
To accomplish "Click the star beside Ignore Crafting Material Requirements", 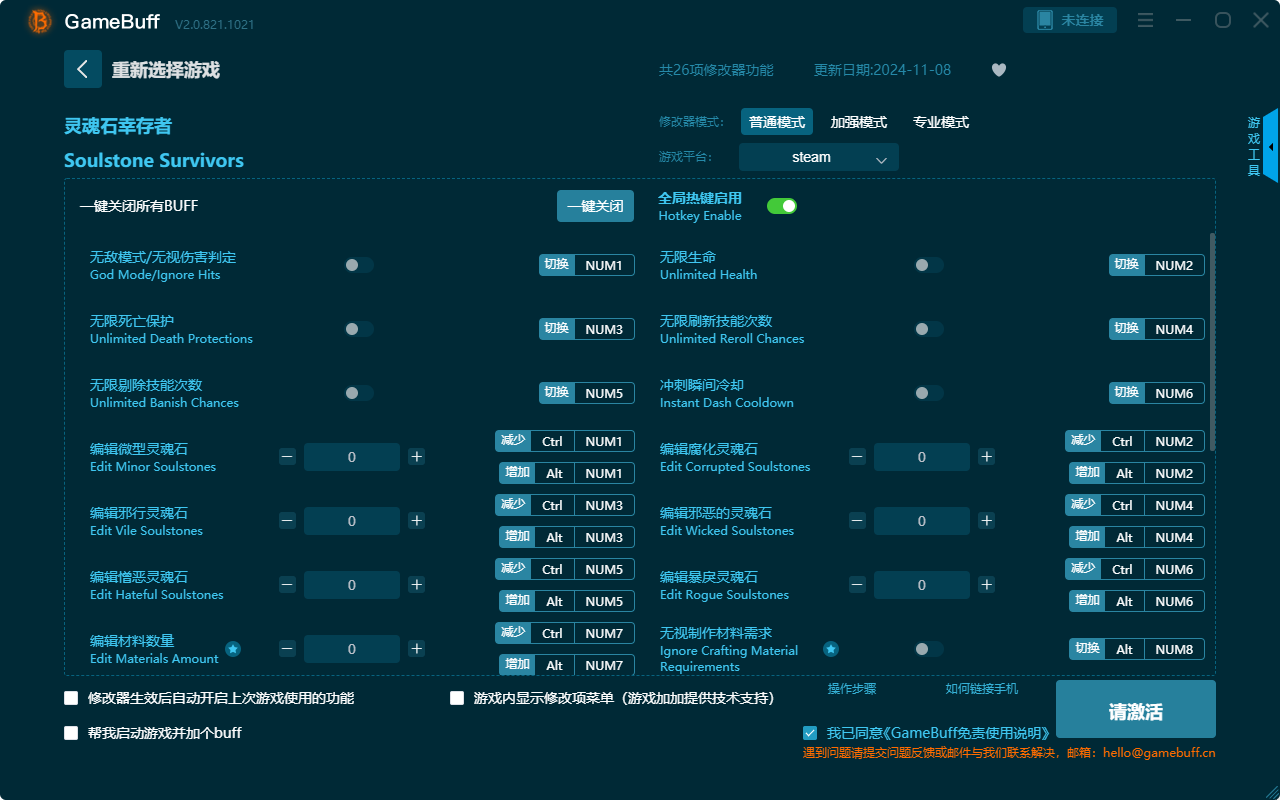I will [831, 648].
